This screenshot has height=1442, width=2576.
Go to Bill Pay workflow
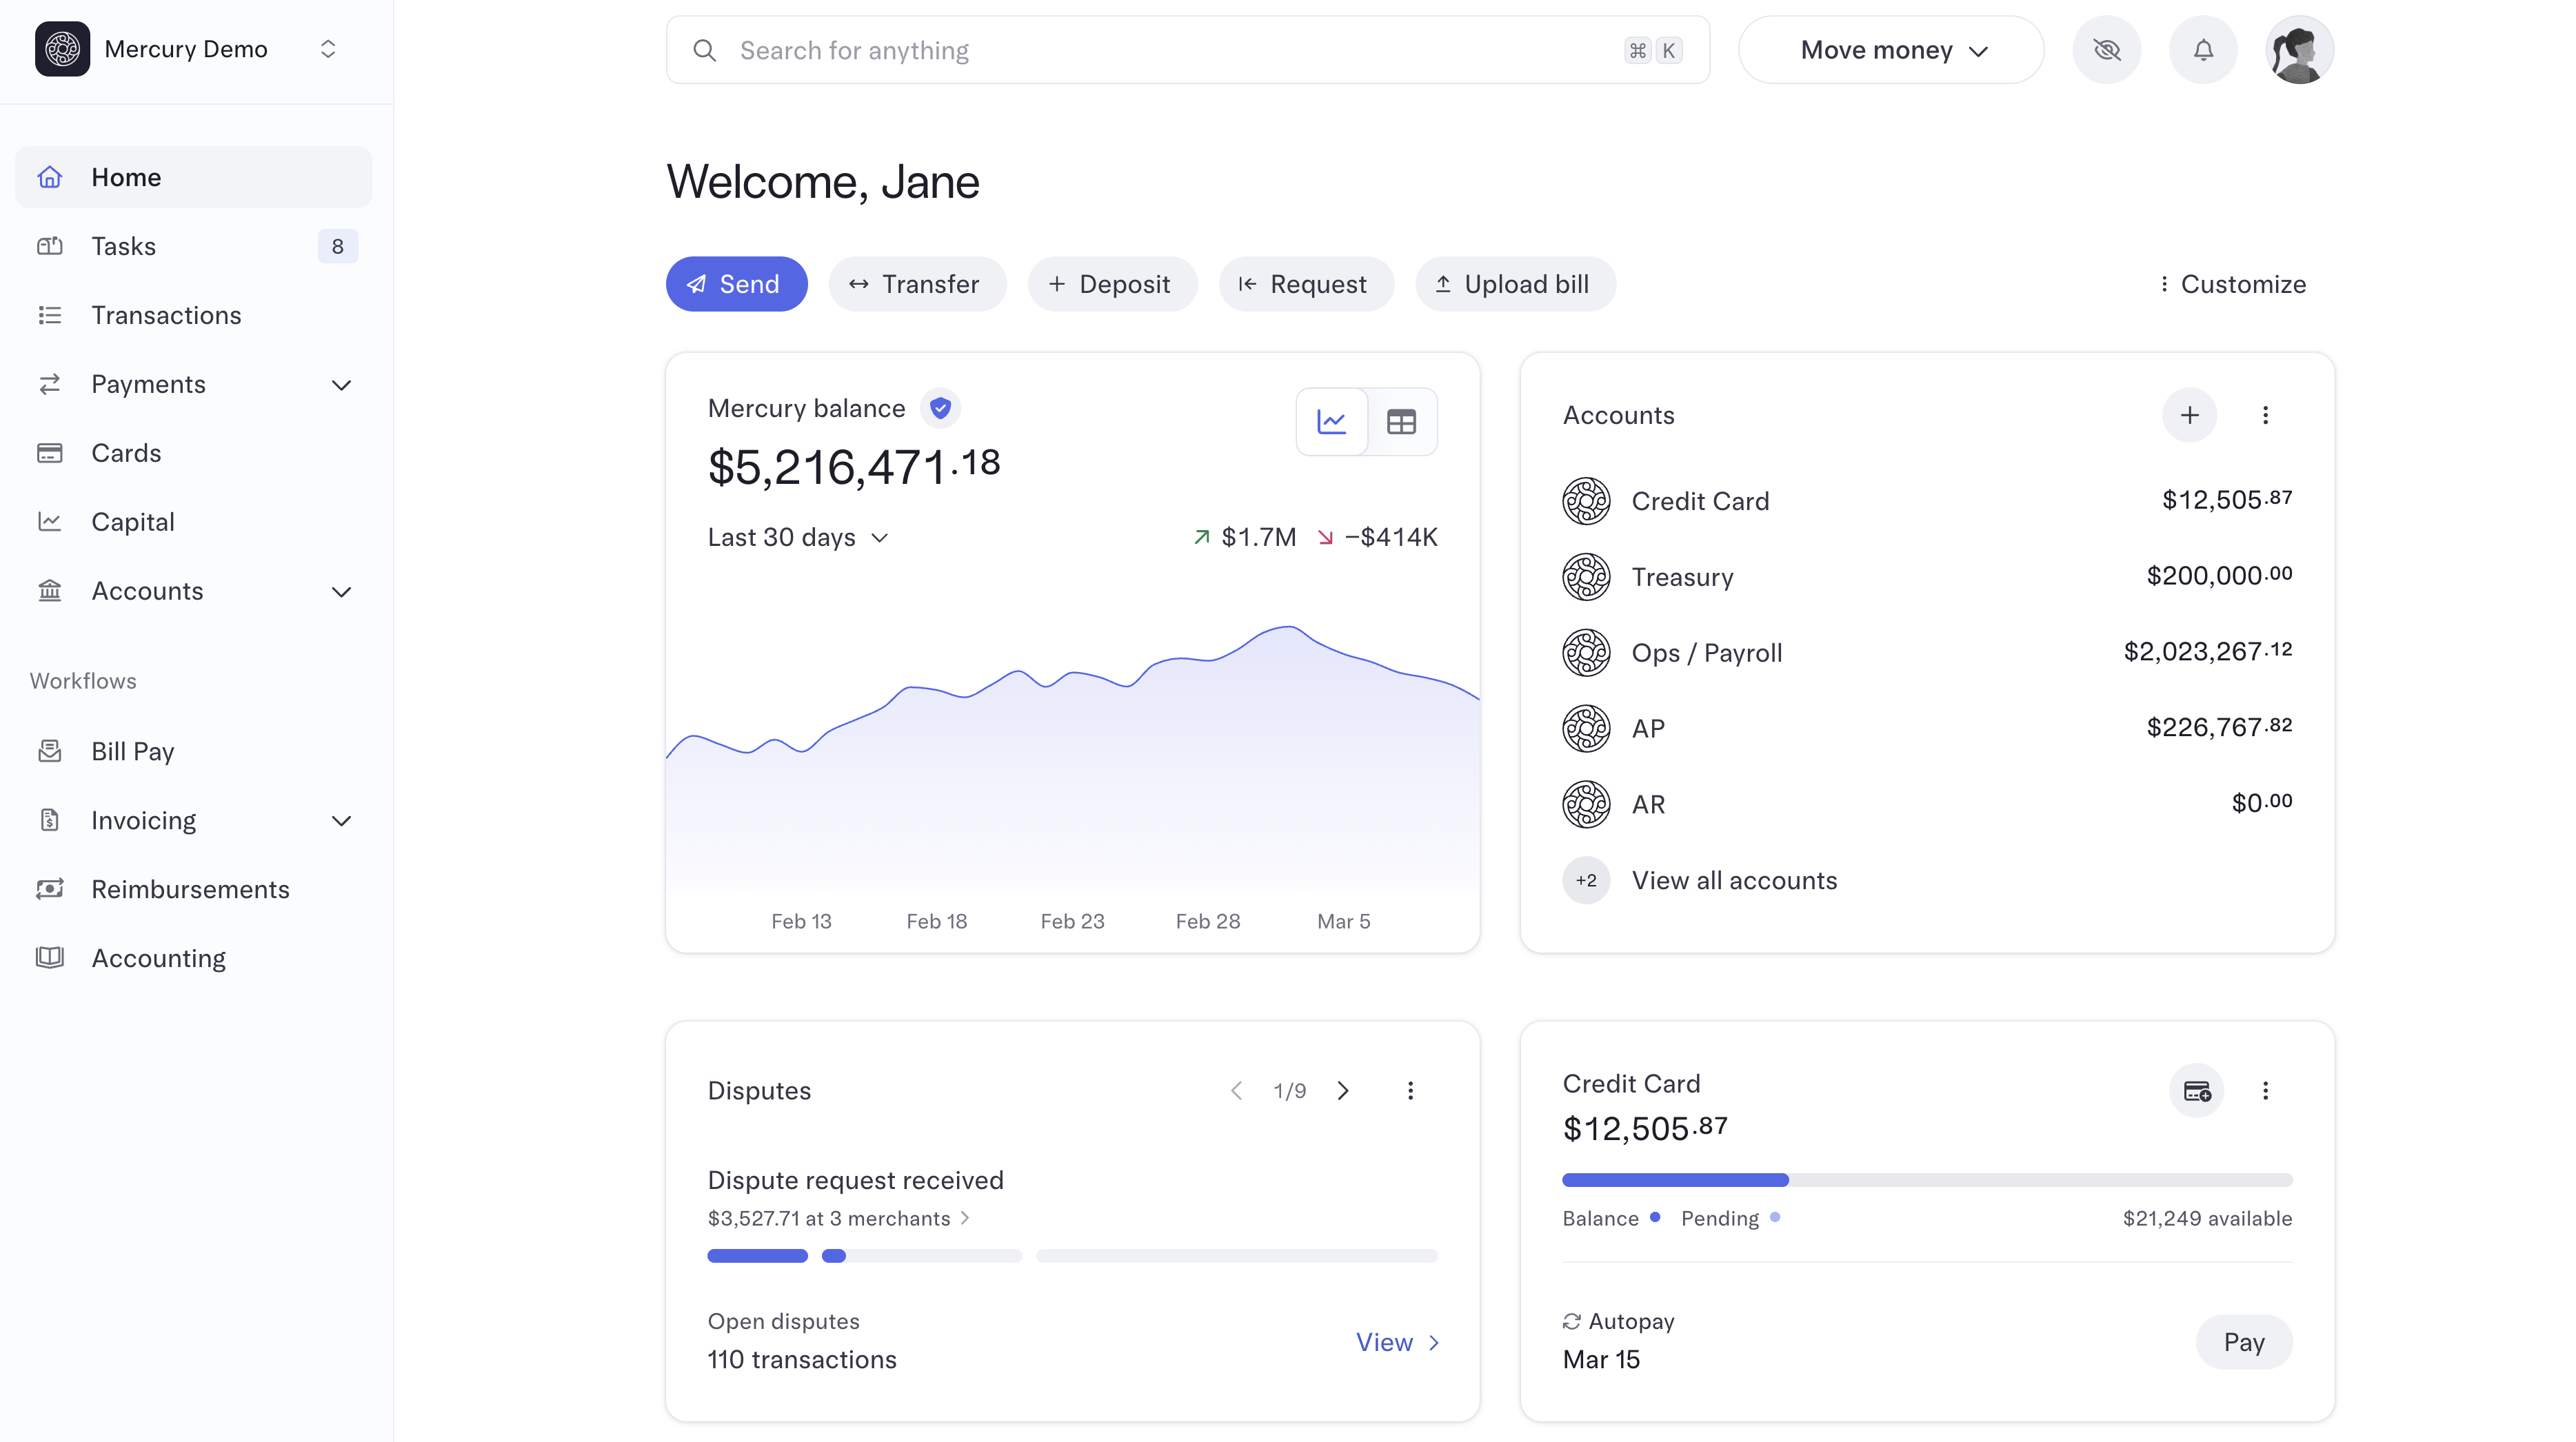coord(132,752)
